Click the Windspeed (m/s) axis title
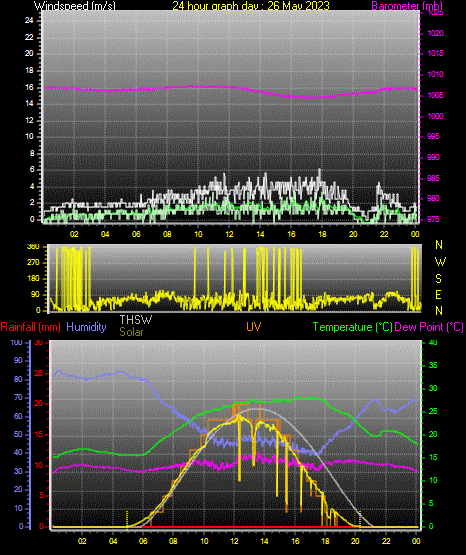Screen dimensions: 466x555 (75, 5)
